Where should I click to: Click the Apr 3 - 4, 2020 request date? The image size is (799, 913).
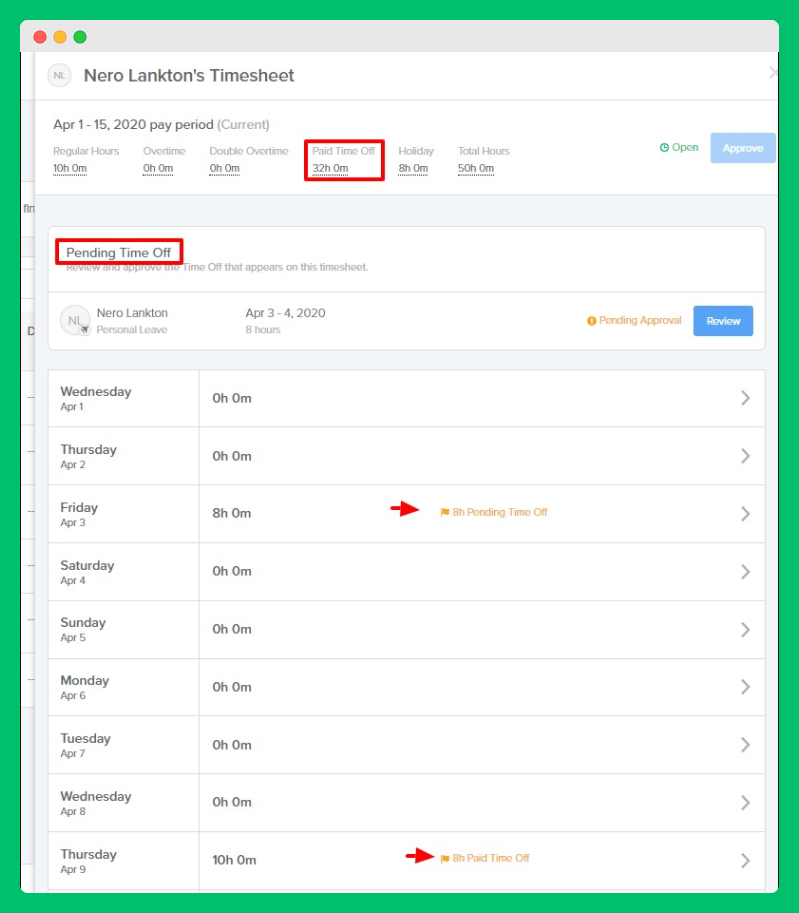285,313
